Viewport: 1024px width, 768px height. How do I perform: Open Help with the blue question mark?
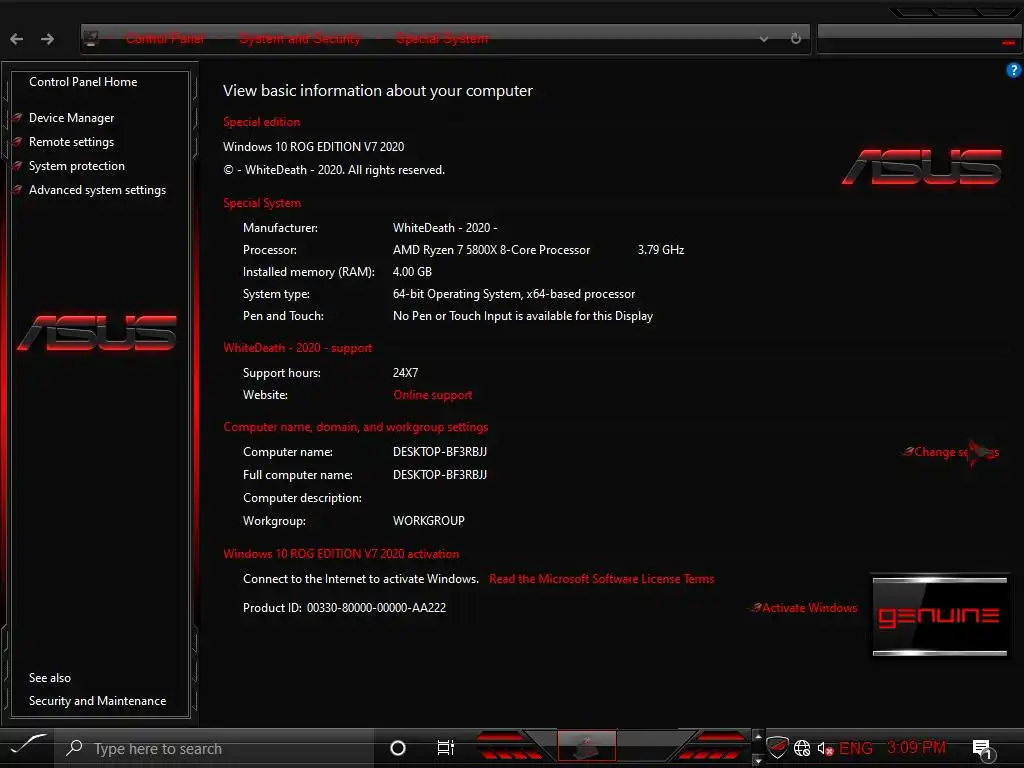click(x=1014, y=70)
